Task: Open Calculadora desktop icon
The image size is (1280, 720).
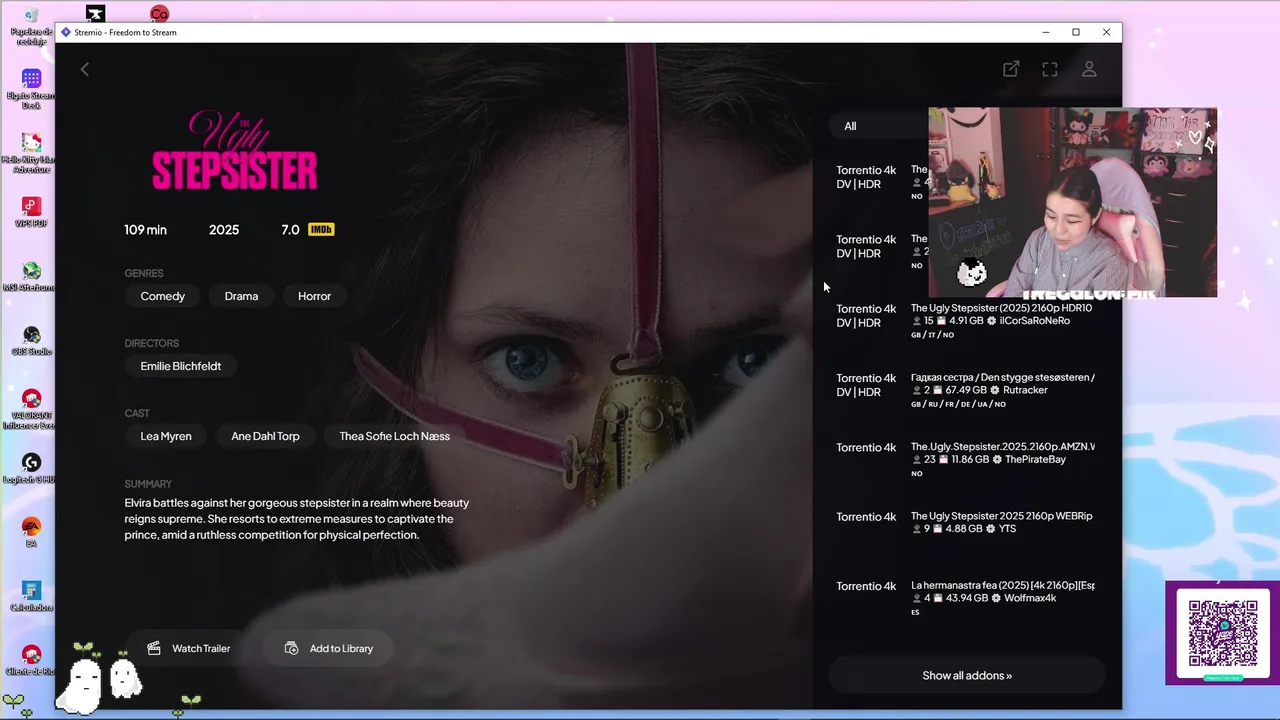Action: tap(31, 597)
